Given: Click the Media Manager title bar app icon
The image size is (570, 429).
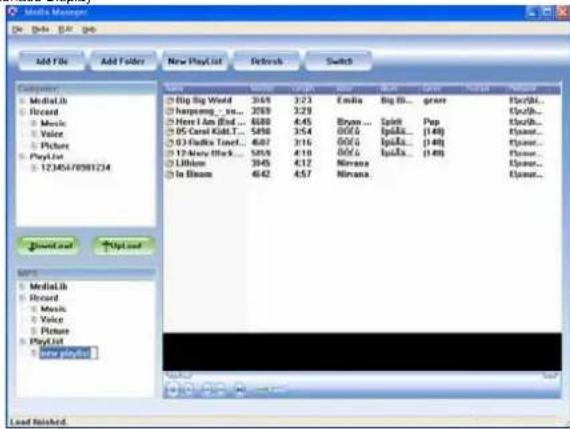Looking at the screenshot, I should (x=13, y=12).
